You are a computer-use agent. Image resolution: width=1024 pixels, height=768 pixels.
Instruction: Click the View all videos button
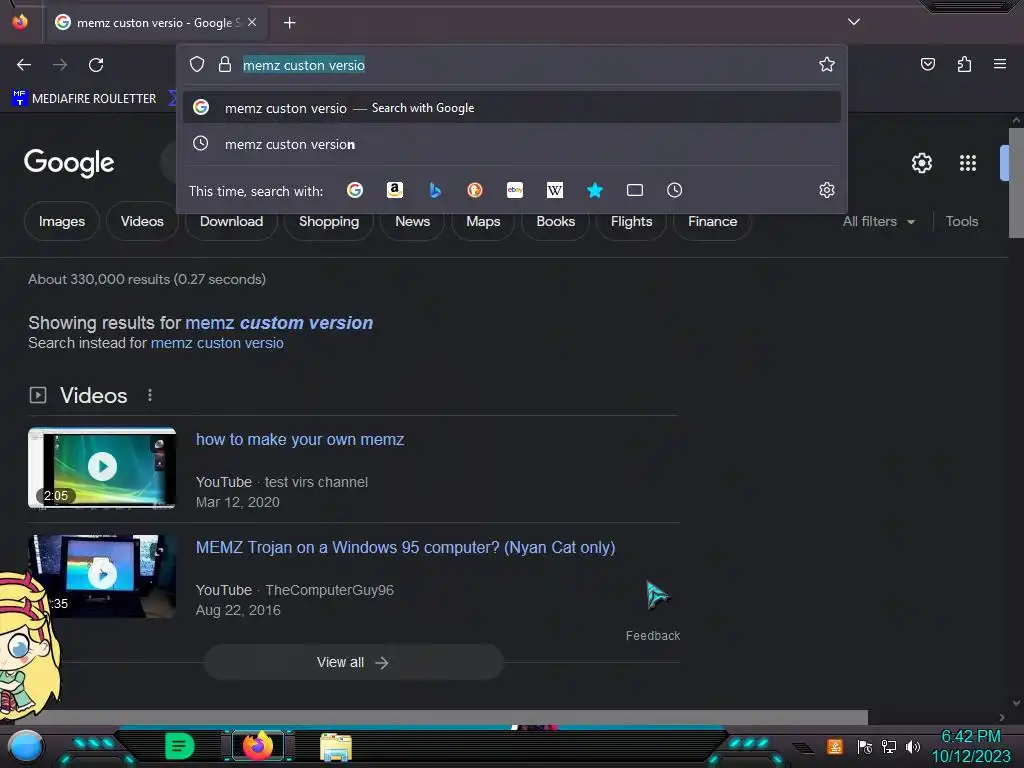point(353,662)
